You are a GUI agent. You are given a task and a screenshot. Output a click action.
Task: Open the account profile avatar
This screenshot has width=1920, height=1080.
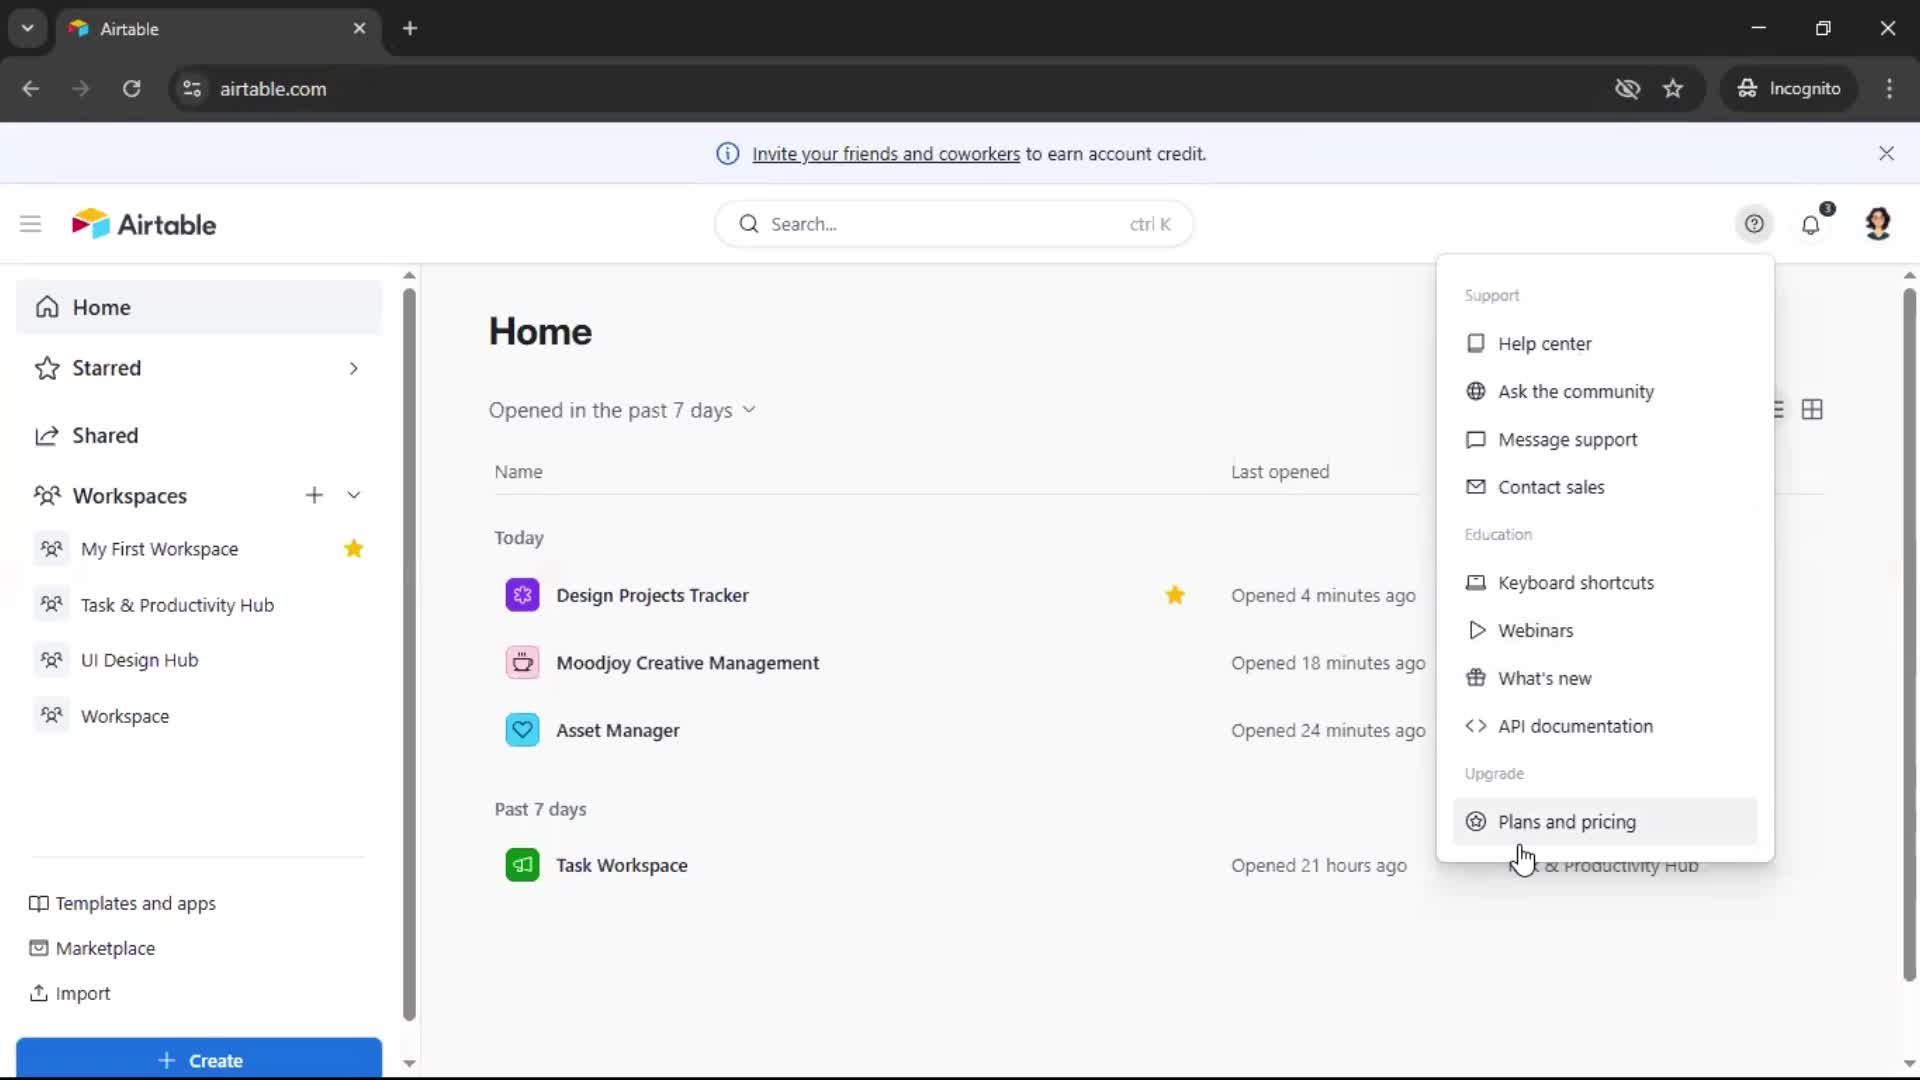(1878, 224)
